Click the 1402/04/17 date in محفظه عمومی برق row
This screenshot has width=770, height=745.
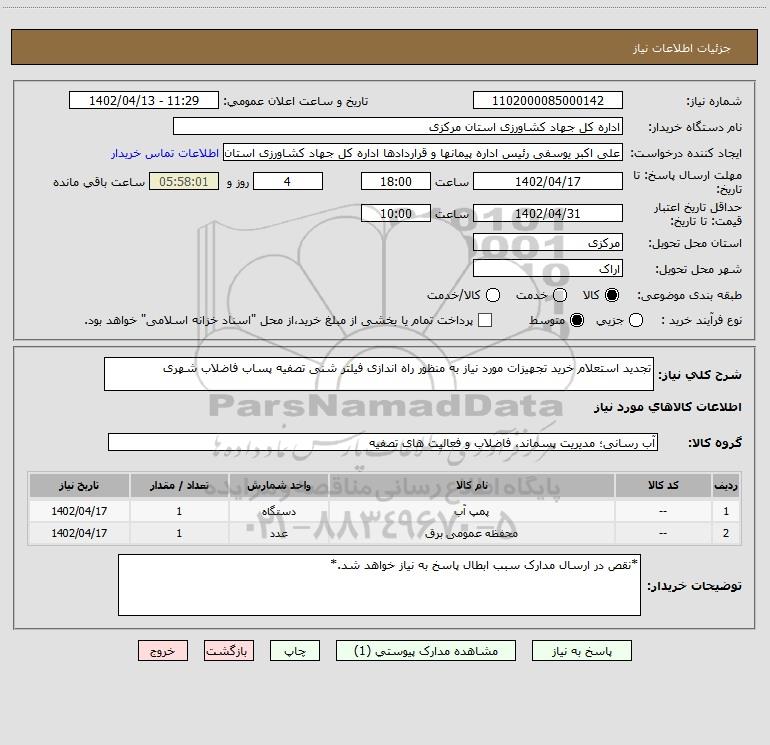79,533
